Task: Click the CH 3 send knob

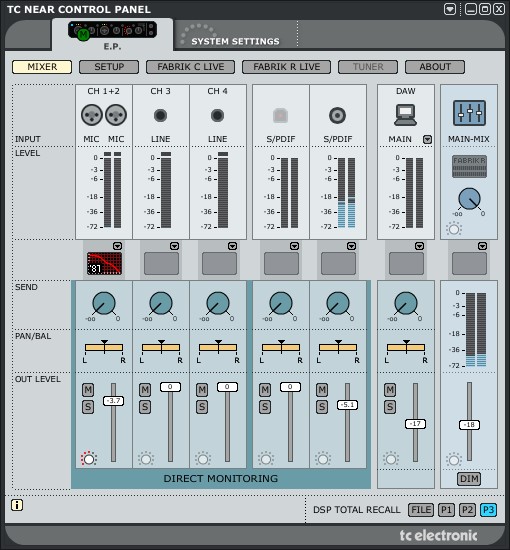Action: [161, 303]
